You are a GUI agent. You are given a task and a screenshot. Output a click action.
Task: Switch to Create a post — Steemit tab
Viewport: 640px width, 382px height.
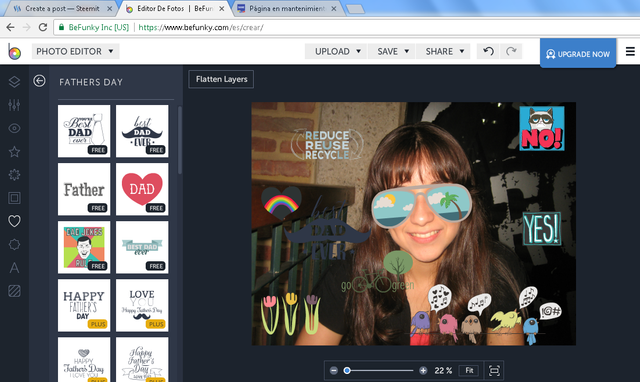pos(61,9)
